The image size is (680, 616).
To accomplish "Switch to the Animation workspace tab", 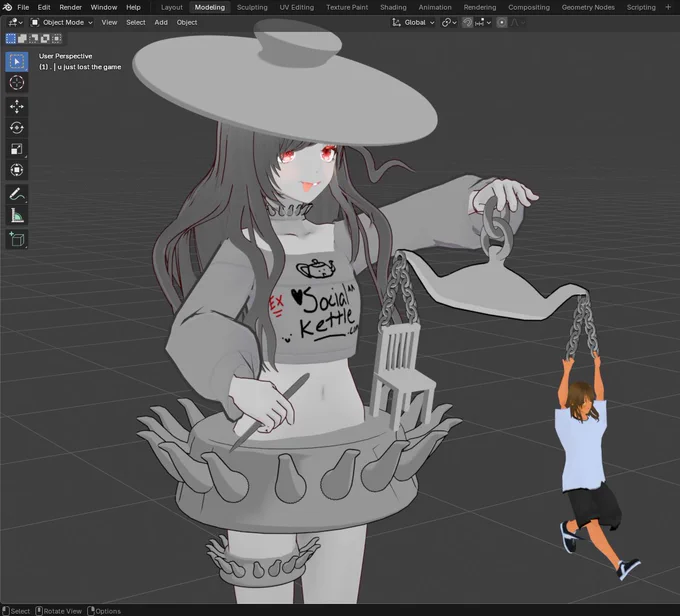I will (435, 7).
